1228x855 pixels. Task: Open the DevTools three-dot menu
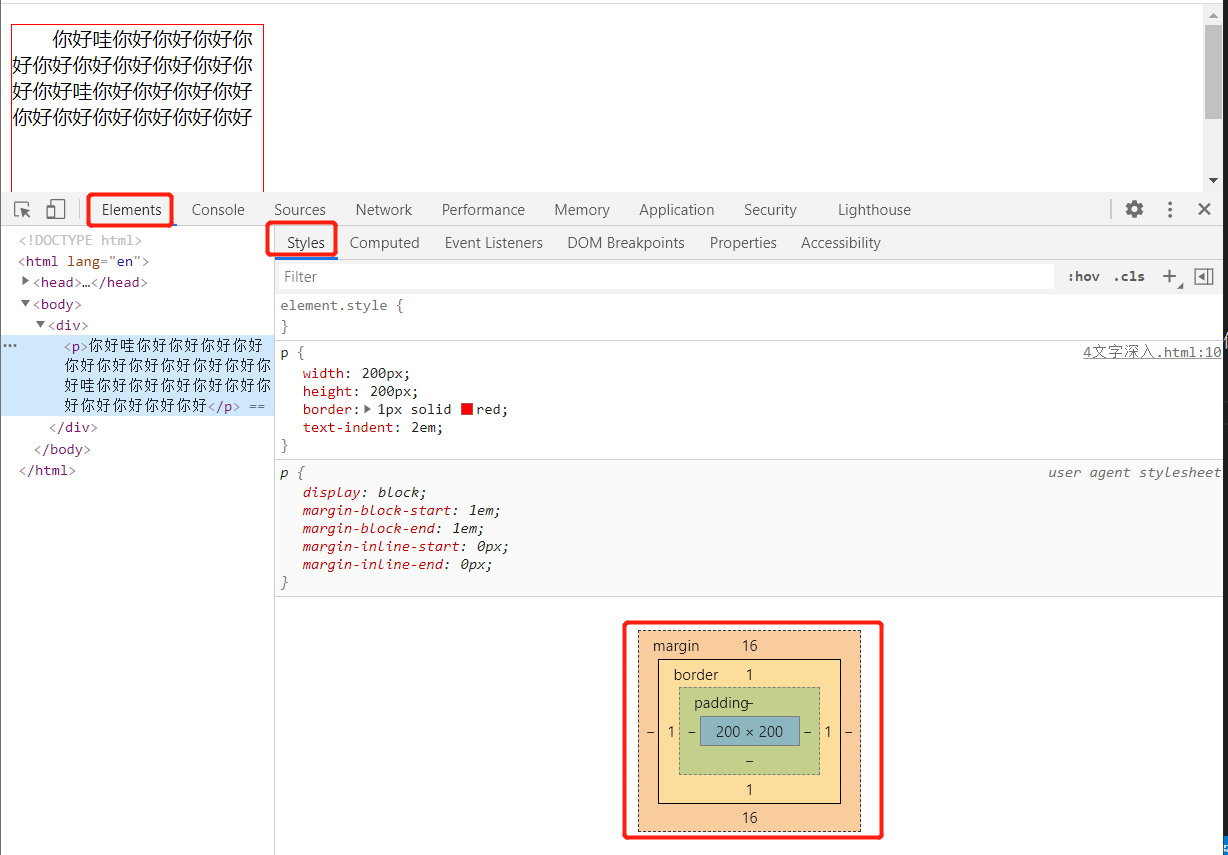coord(1170,209)
